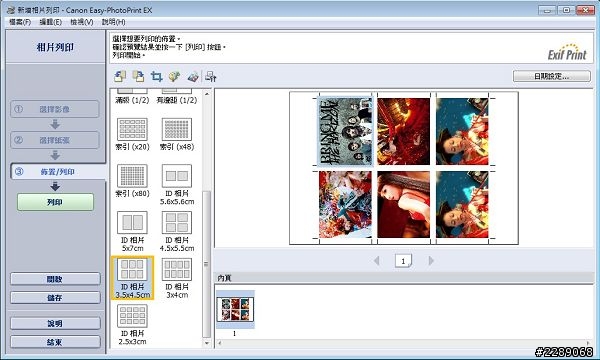
Task: Open the 編輯(E) menu
Action: pyautogui.click(x=51, y=22)
